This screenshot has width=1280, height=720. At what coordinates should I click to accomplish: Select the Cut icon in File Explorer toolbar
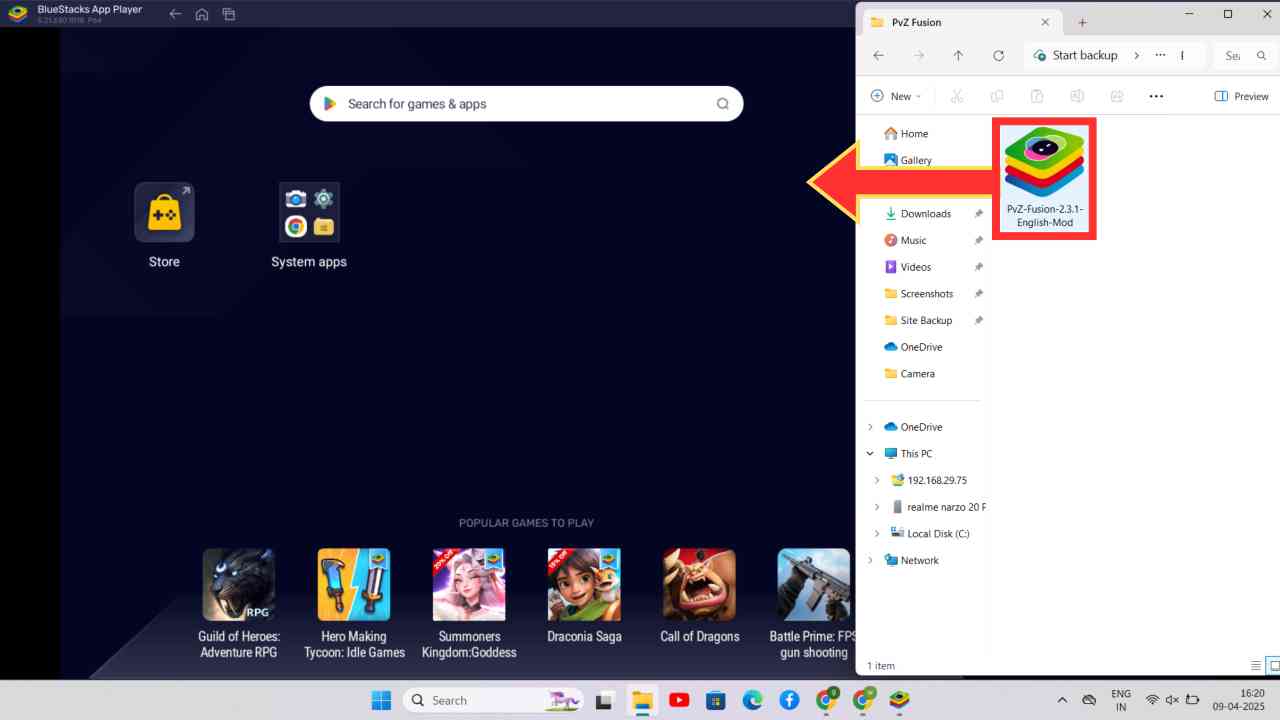point(956,95)
